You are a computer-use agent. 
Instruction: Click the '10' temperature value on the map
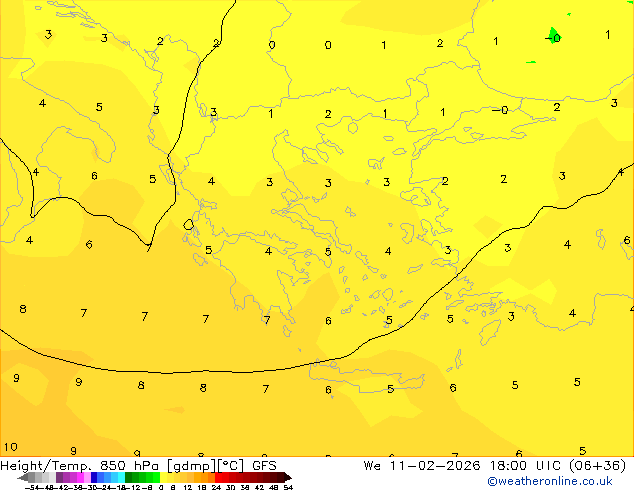tap(11, 447)
